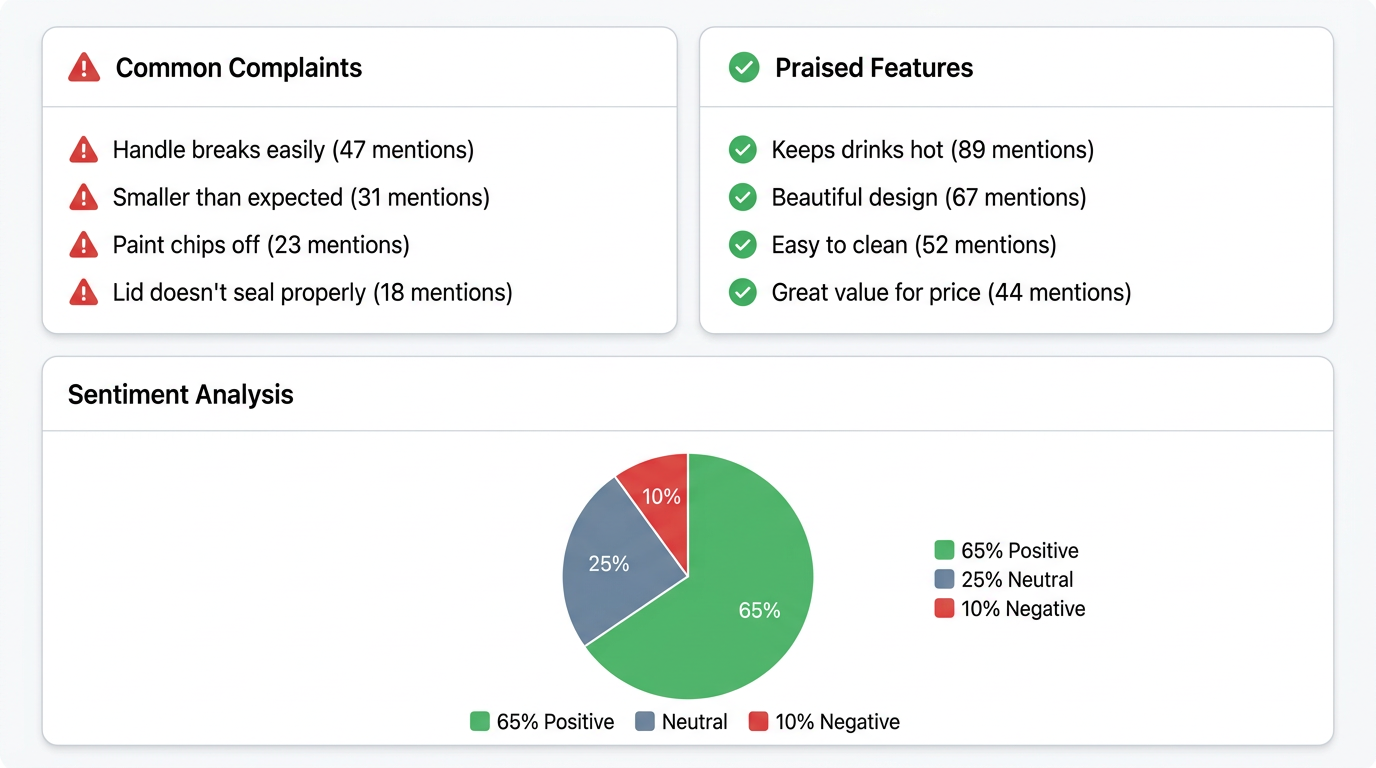
Task: Click the warning icon beside Lid doesn't seal properly
Action: click(84, 292)
